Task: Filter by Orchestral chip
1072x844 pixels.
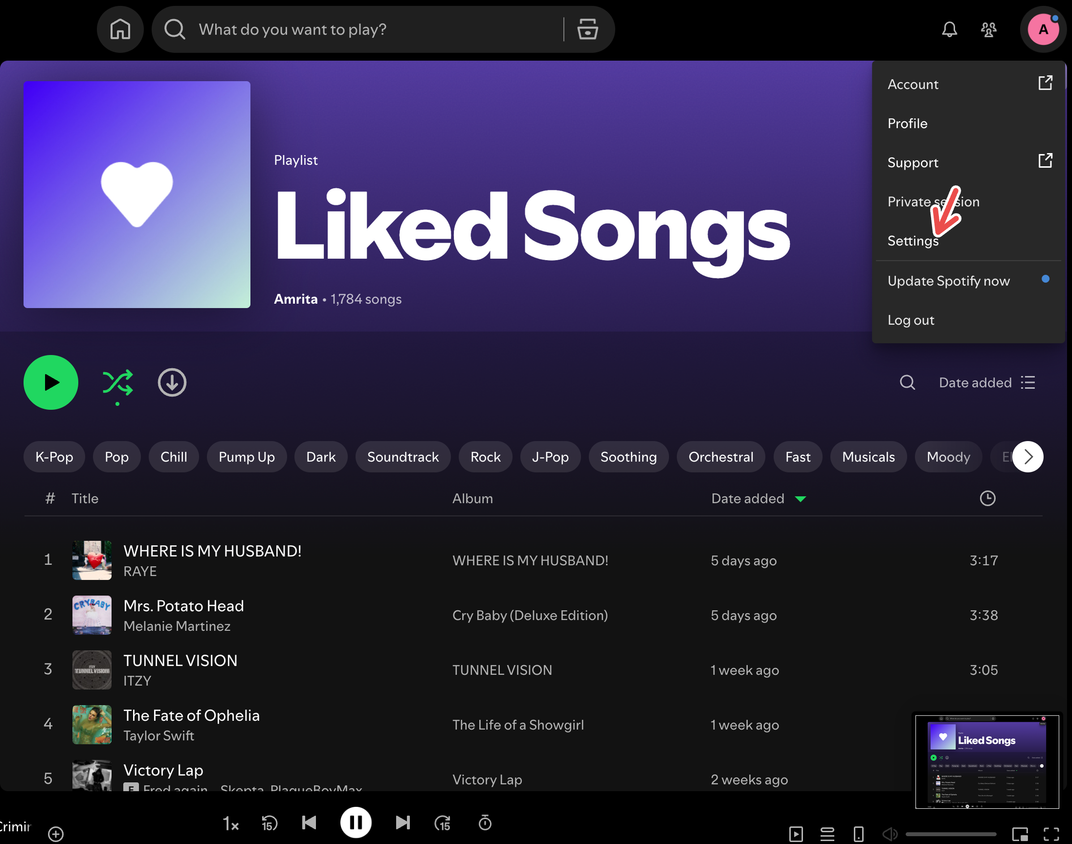Action: [x=721, y=457]
